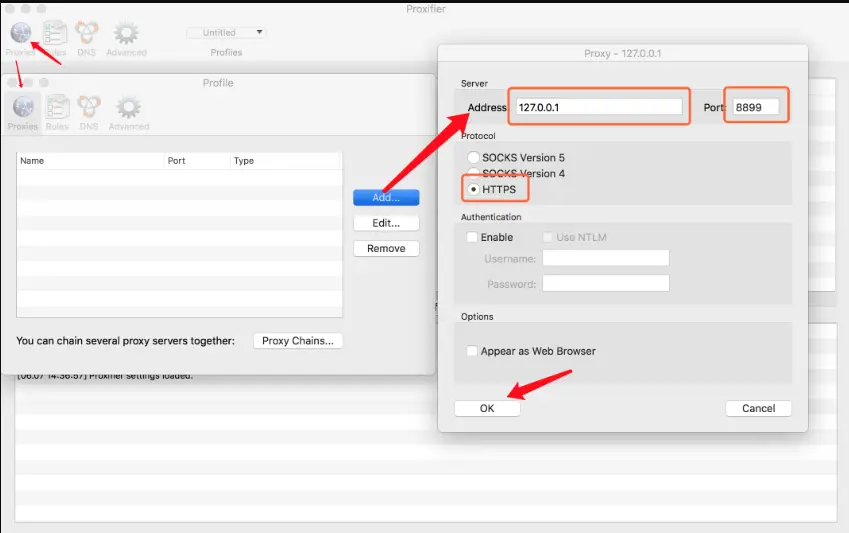Close the Profile window
This screenshot has height=533, width=849.
click(12, 82)
